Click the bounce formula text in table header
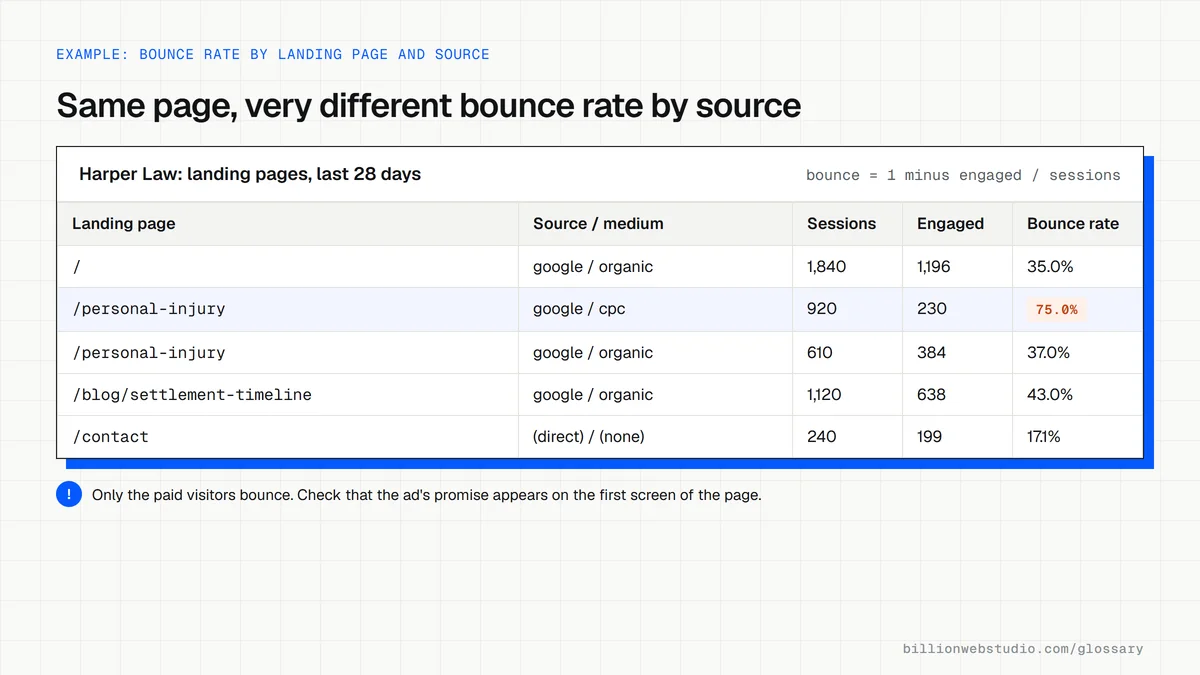This screenshot has width=1200, height=675. pyautogui.click(x=963, y=175)
